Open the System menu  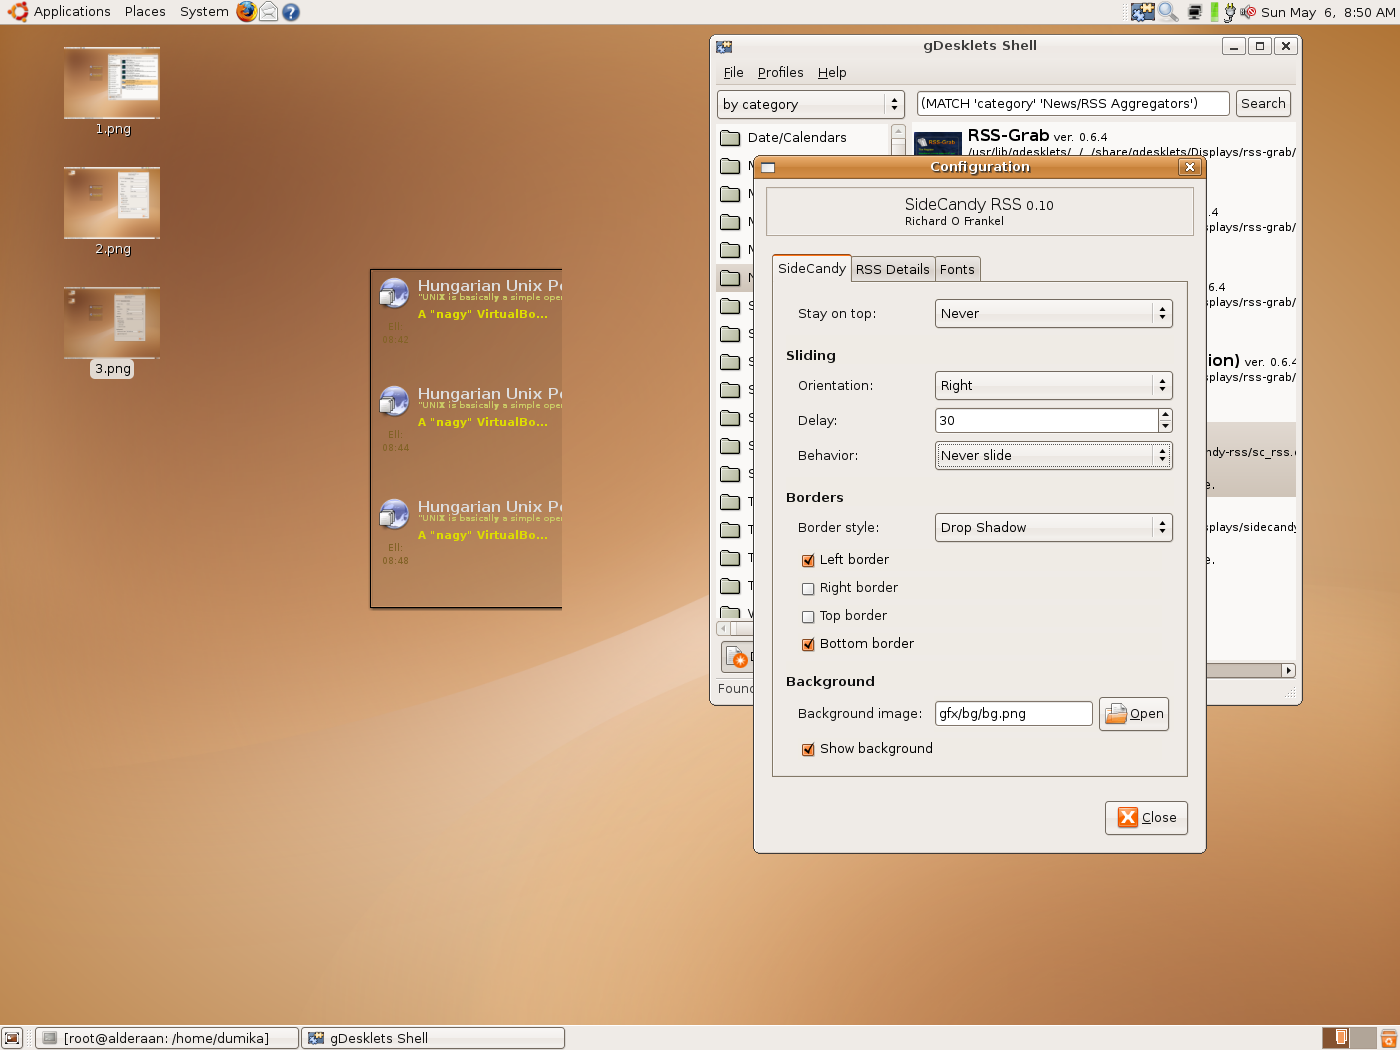click(x=204, y=12)
